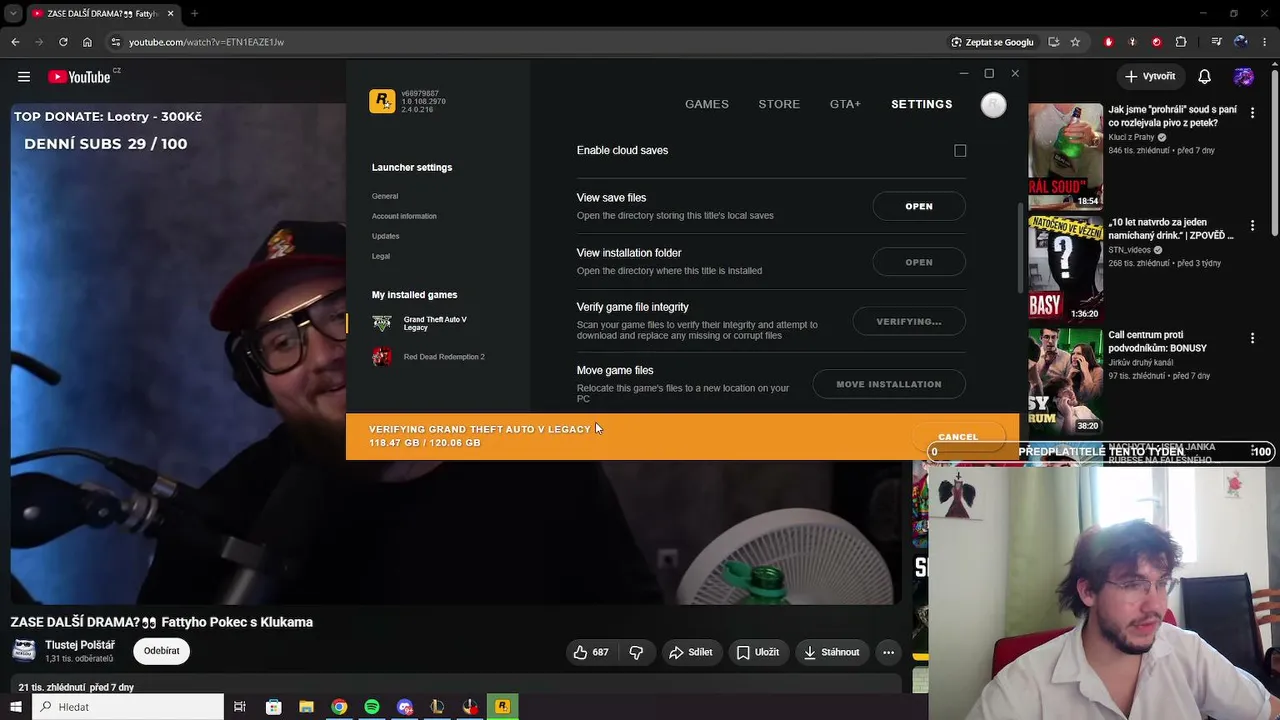Viewport: 1280px width, 720px height.
Task: Open options for the 'Jak jsme prohráli soud' video
Action: tap(1252, 114)
